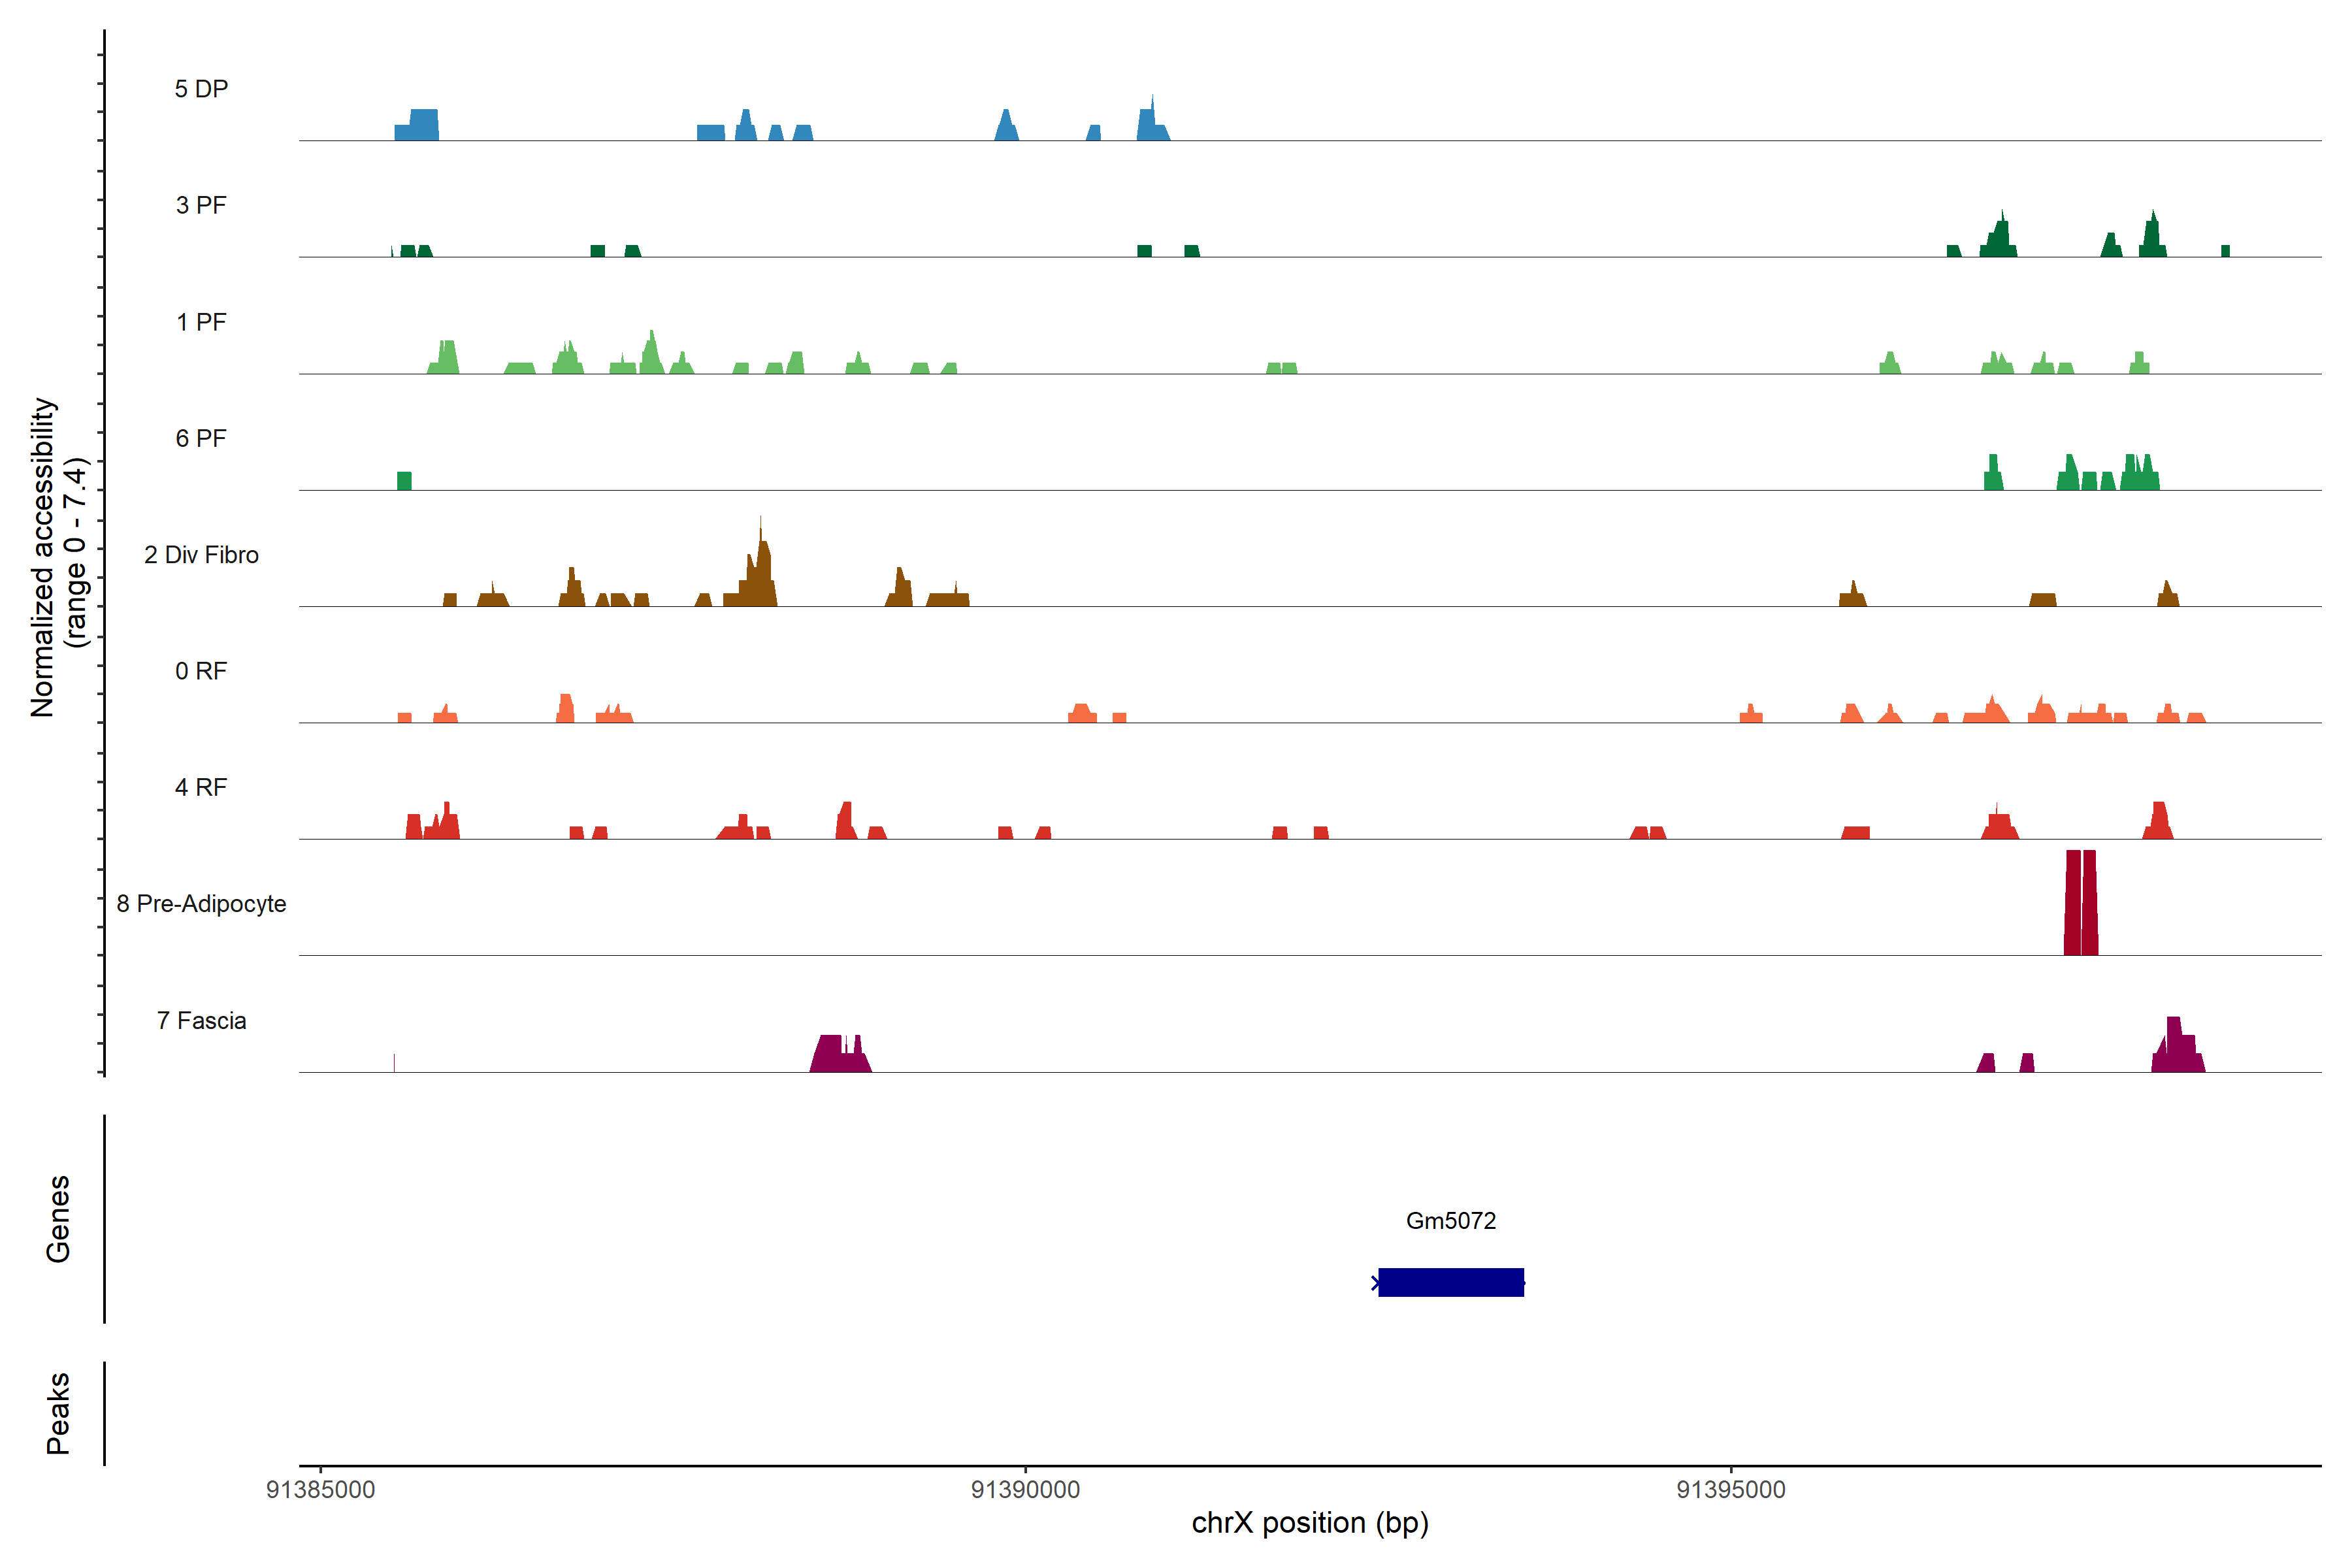The image size is (2352, 1568).
Task: Click the Genes panel label
Action: 58,1219
